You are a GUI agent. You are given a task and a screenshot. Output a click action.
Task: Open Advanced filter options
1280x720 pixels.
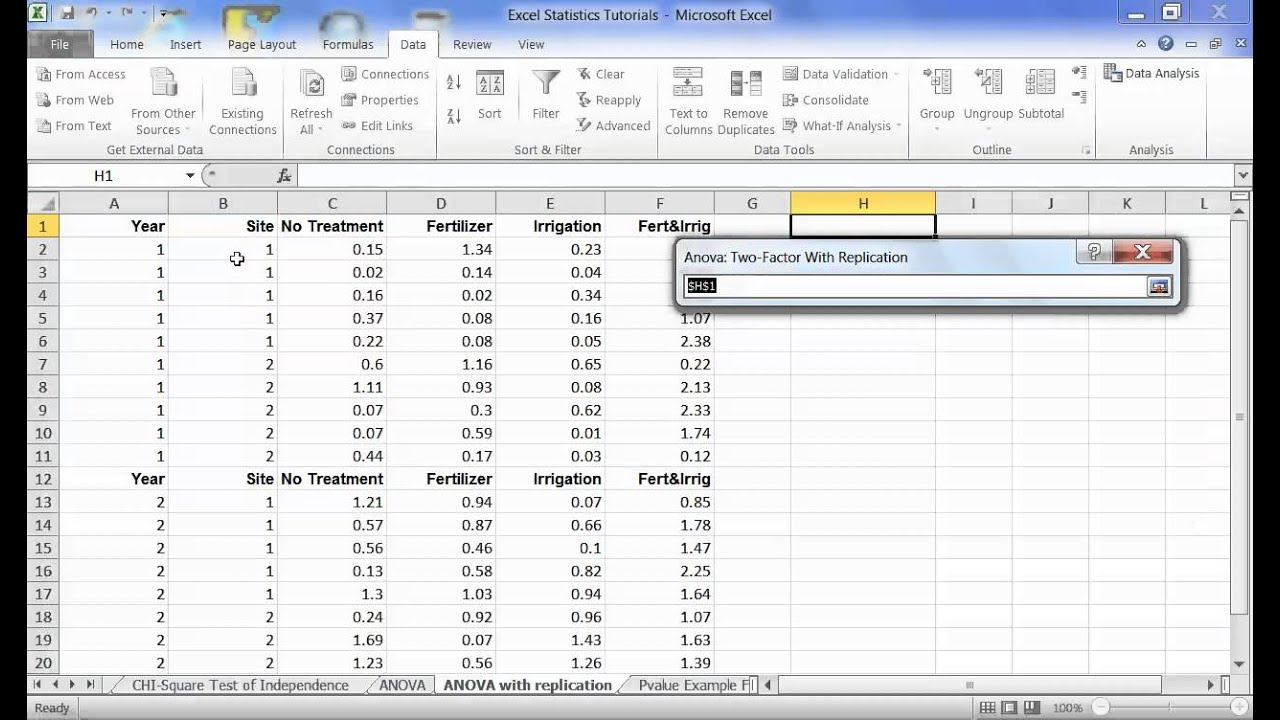[x=613, y=126]
